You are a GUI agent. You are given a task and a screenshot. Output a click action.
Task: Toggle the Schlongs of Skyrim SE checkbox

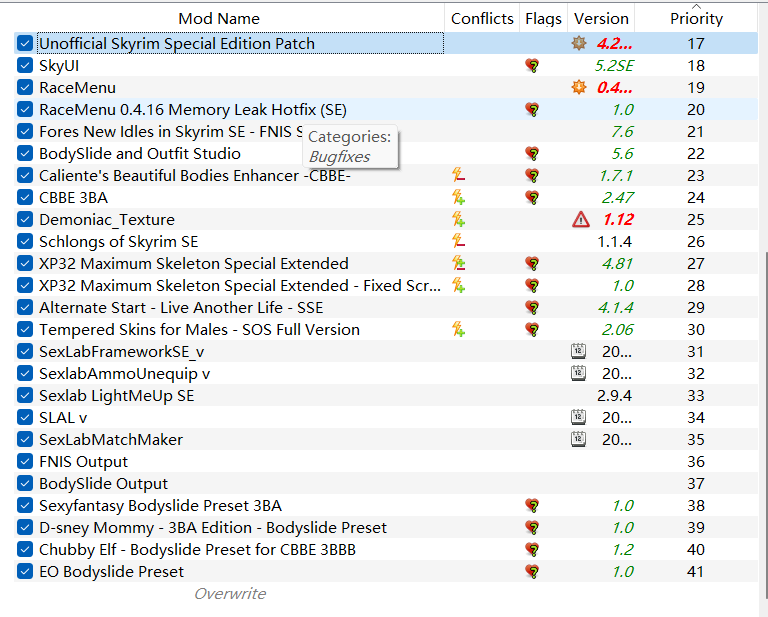click(24, 241)
